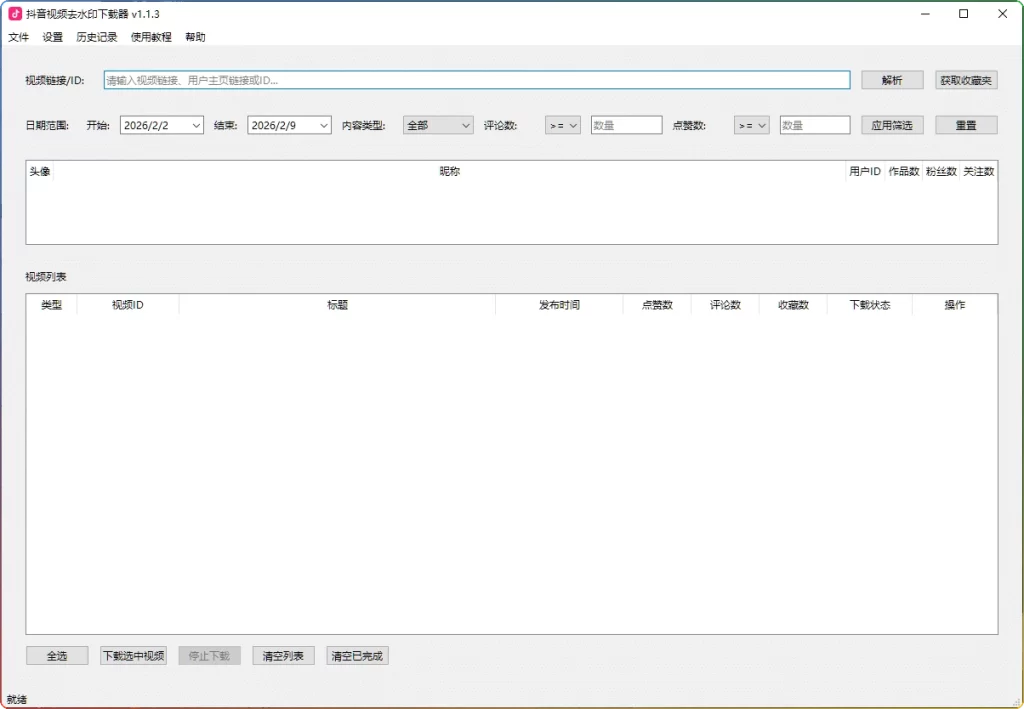Open the start date picker dropdown

tap(197, 124)
